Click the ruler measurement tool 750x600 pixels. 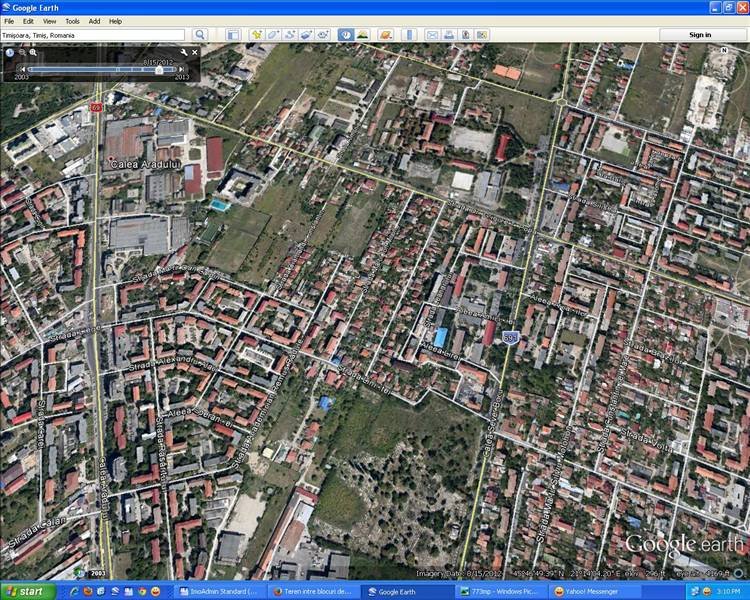pyautogui.click(x=409, y=35)
